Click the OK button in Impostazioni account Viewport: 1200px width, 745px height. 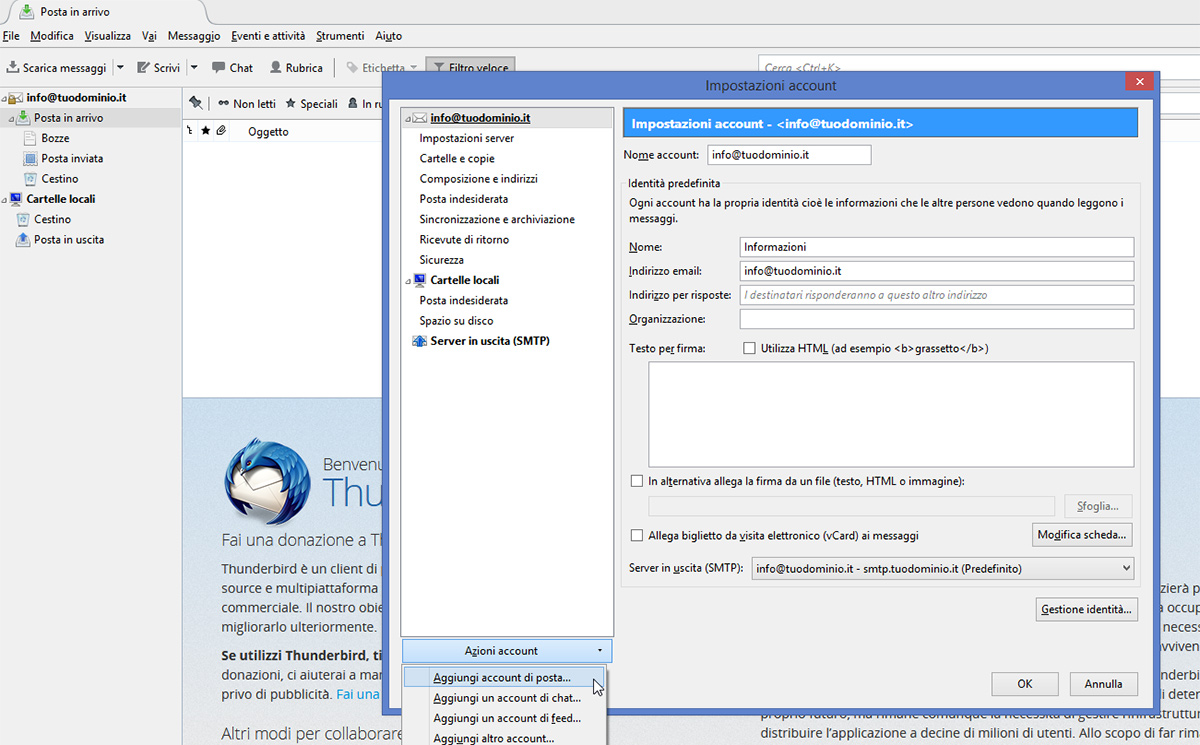pyautogui.click(x=1025, y=685)
